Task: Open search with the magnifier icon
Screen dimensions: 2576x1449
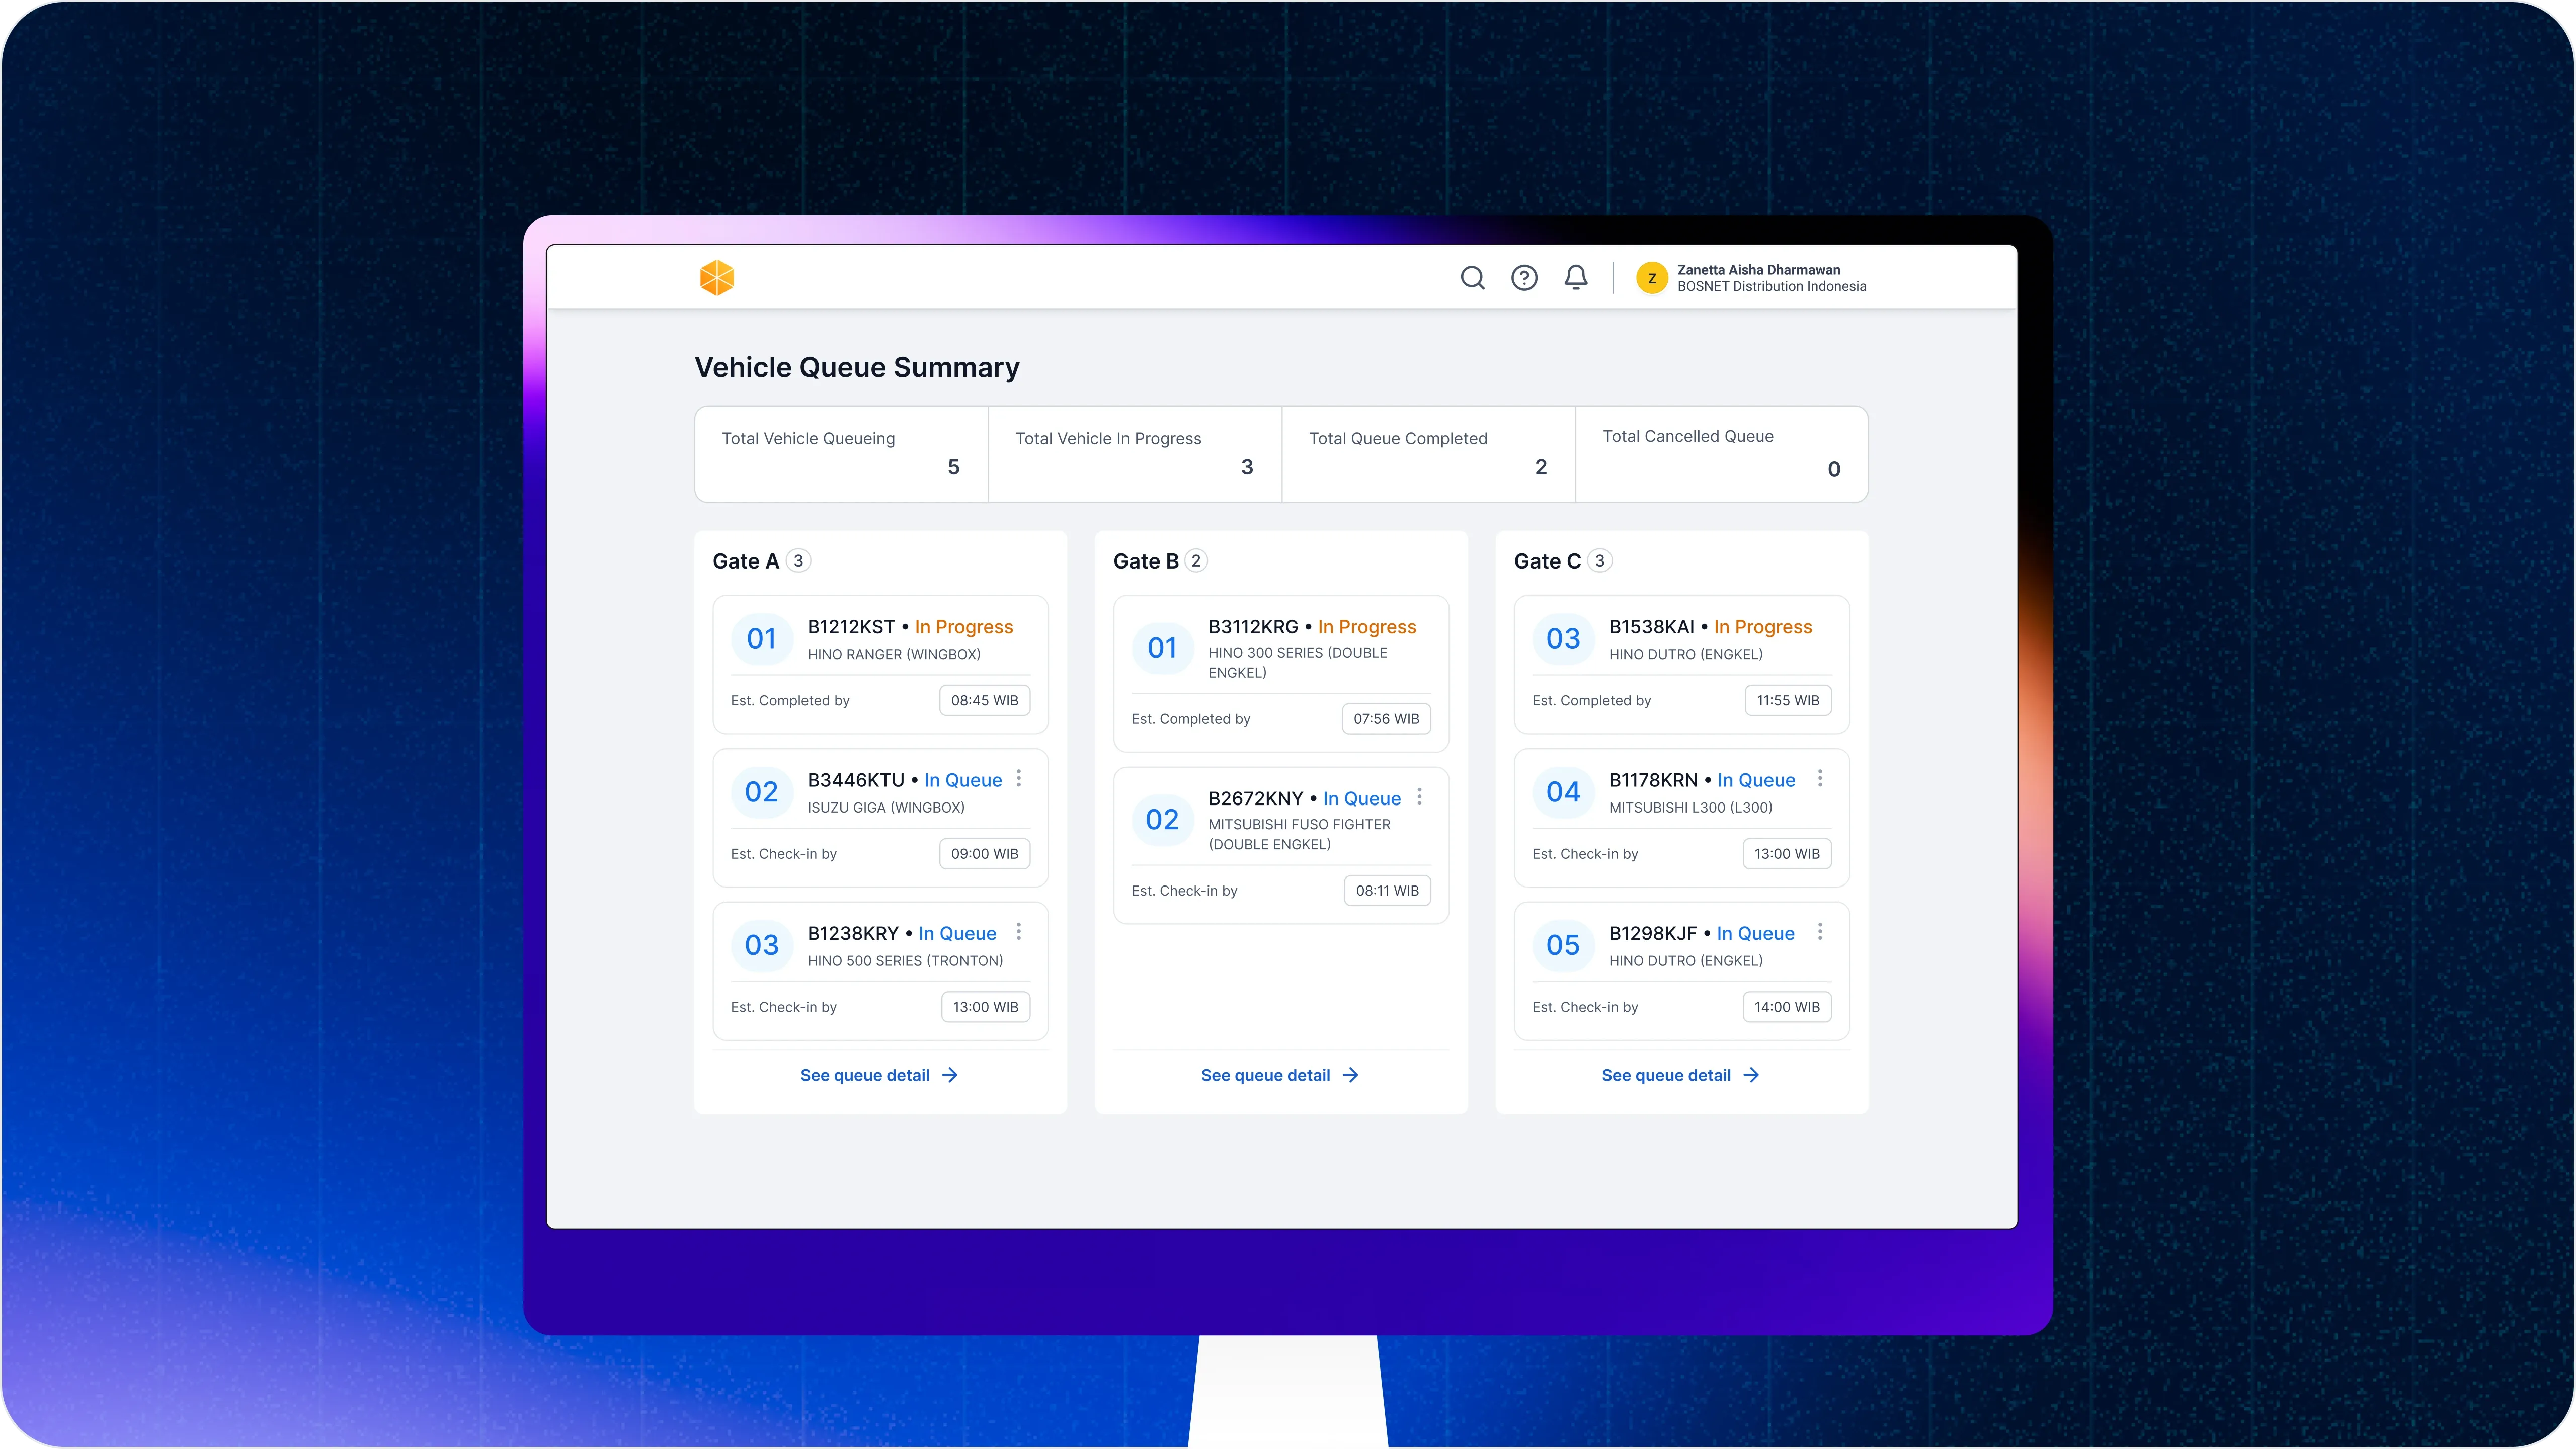Action: (x=1472, y=277)
